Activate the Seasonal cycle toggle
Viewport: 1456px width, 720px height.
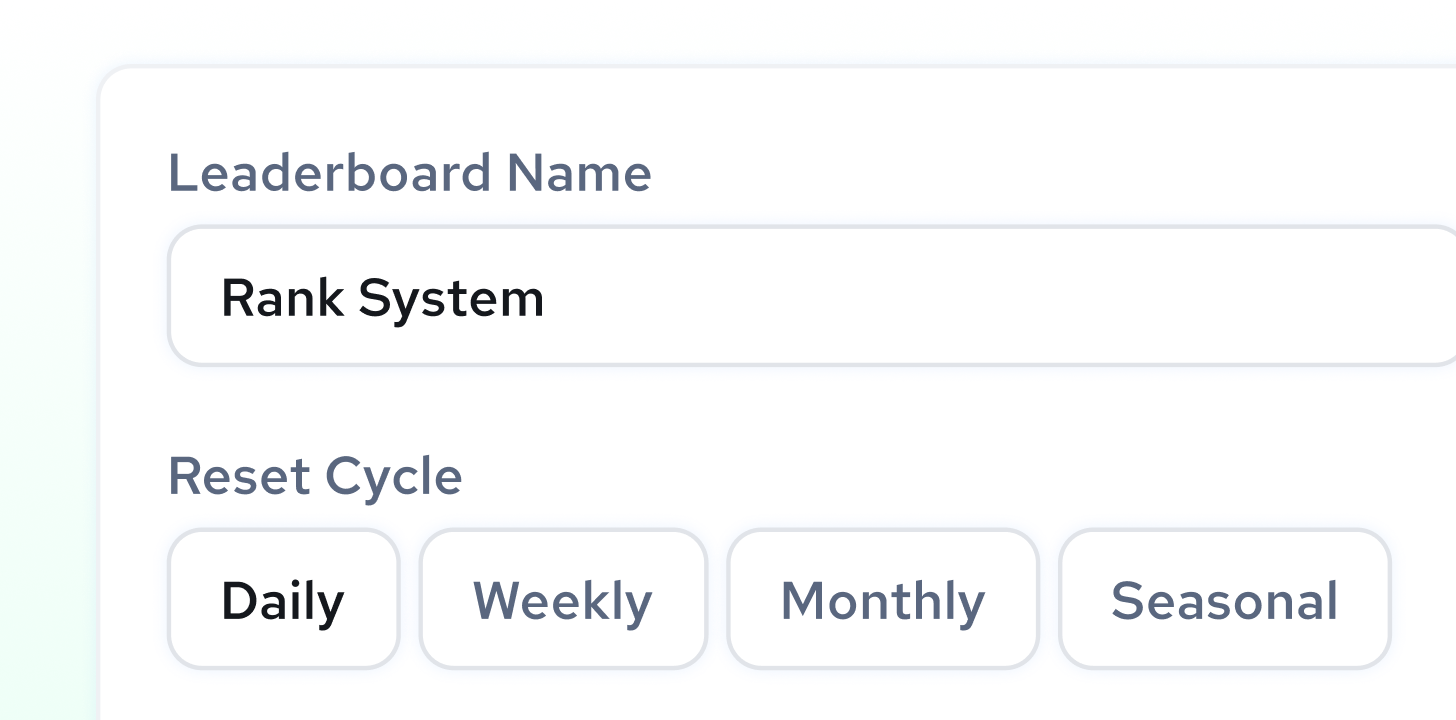[1224, 598]
